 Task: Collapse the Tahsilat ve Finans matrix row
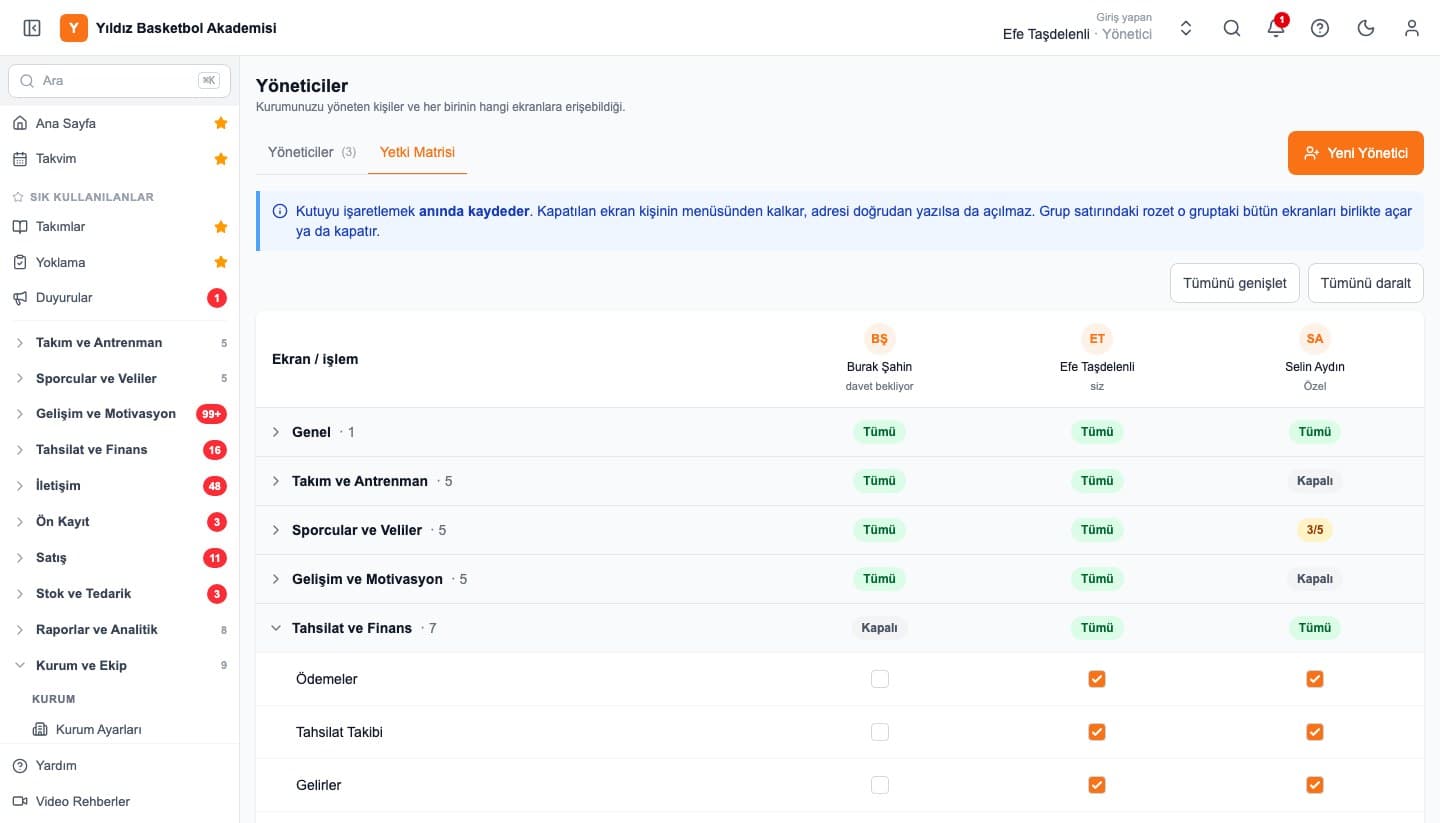click(277, 628)
